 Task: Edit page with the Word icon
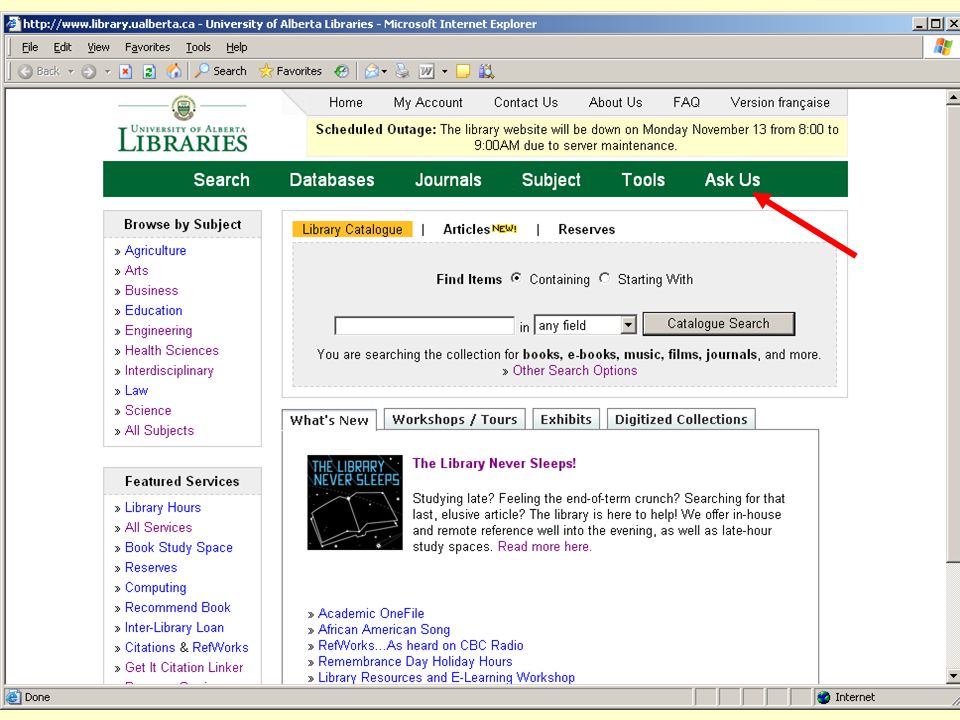coord(427,72)
